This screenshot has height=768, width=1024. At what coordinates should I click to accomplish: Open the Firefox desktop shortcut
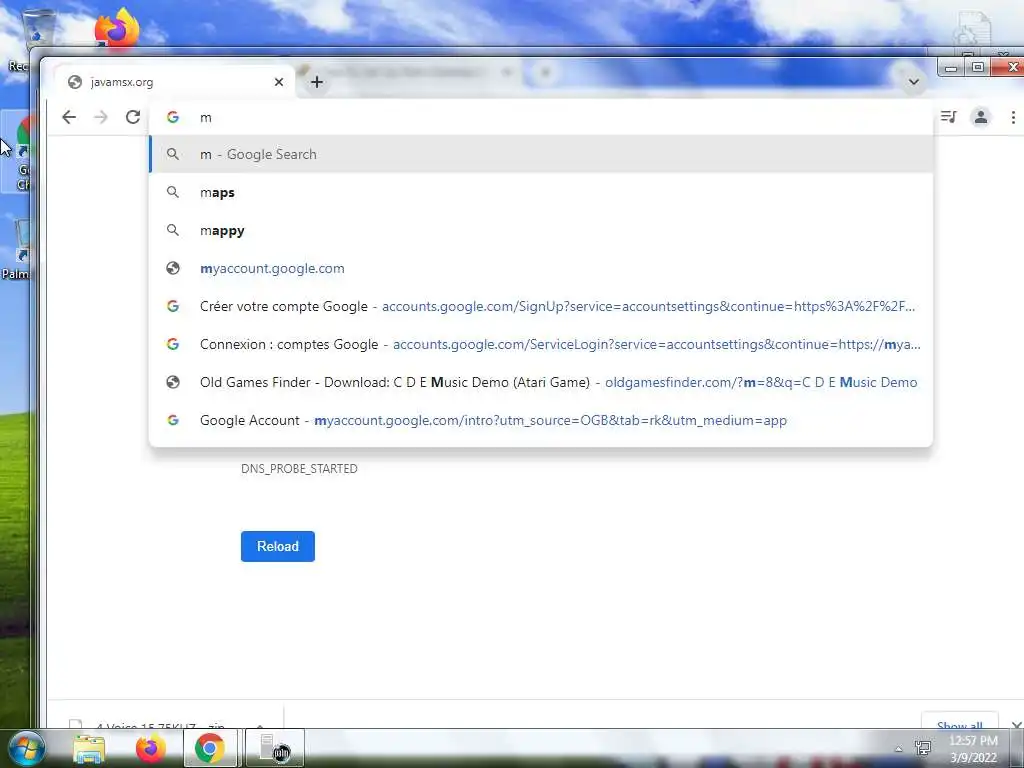pyautogui.click(x=118, y=27)
